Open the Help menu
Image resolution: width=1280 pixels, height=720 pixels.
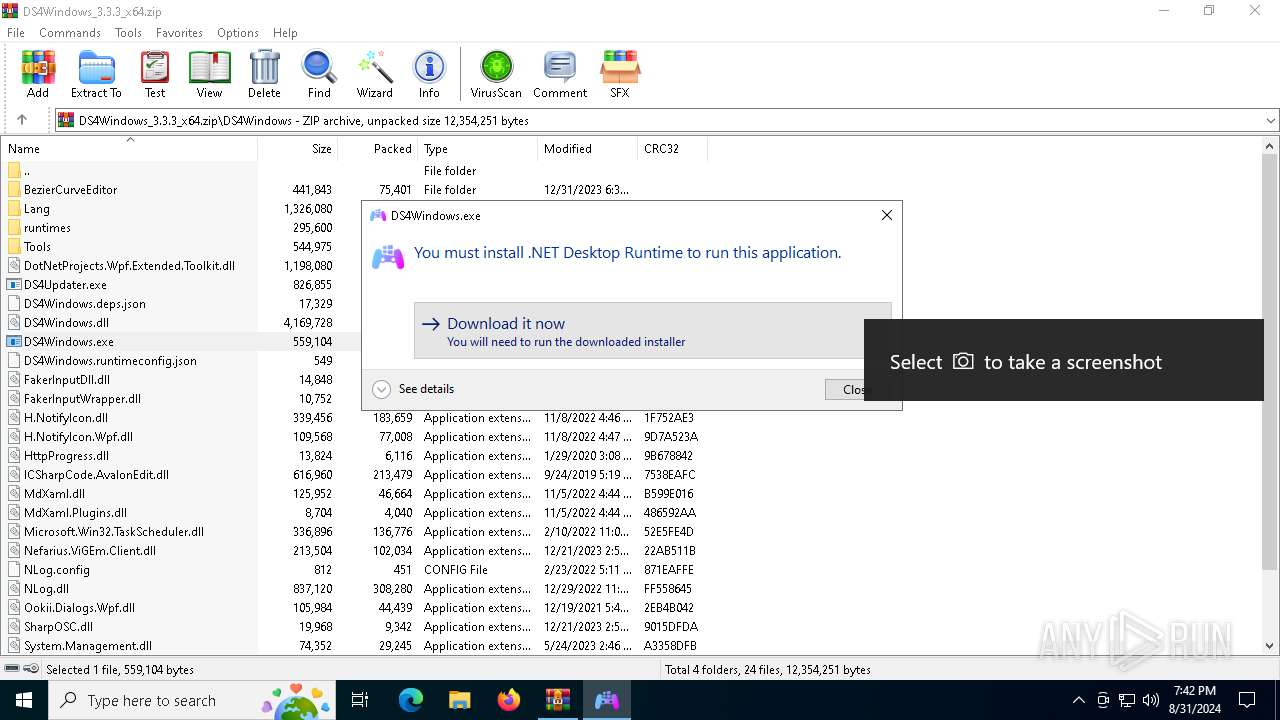(x=285, y=32)
